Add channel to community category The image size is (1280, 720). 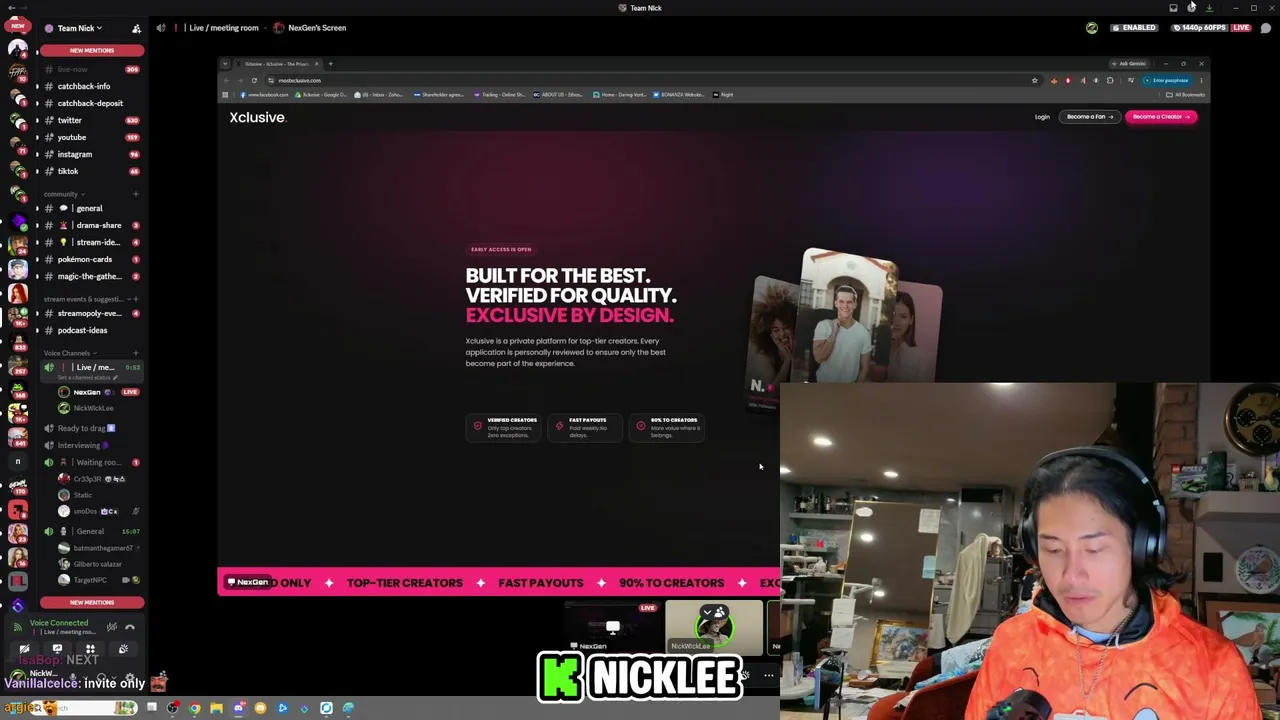coord(136,194)
